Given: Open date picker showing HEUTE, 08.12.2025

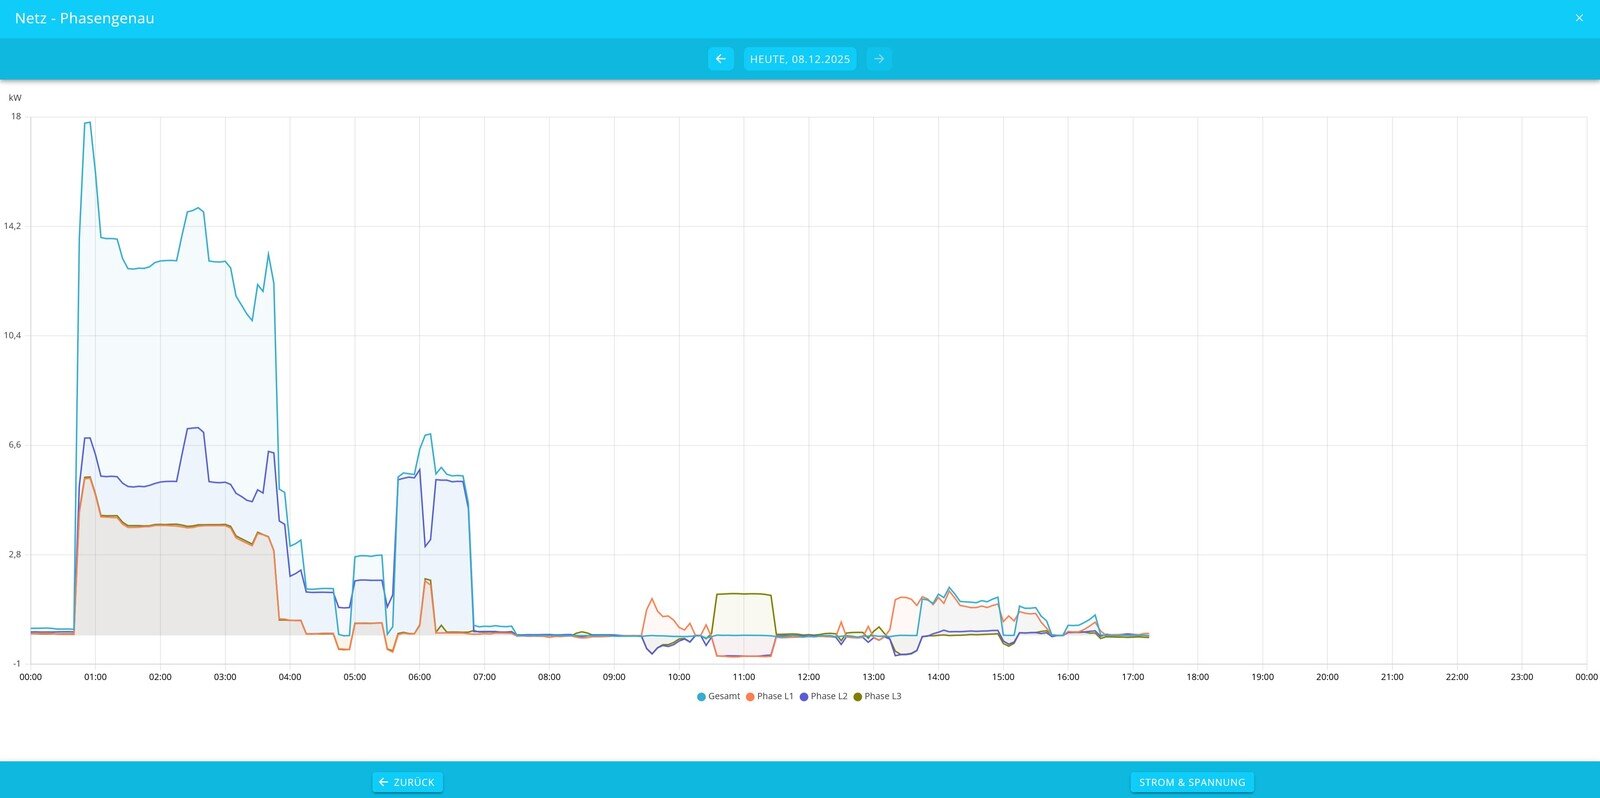Looking at the screenshot, I should click(800, 59).
